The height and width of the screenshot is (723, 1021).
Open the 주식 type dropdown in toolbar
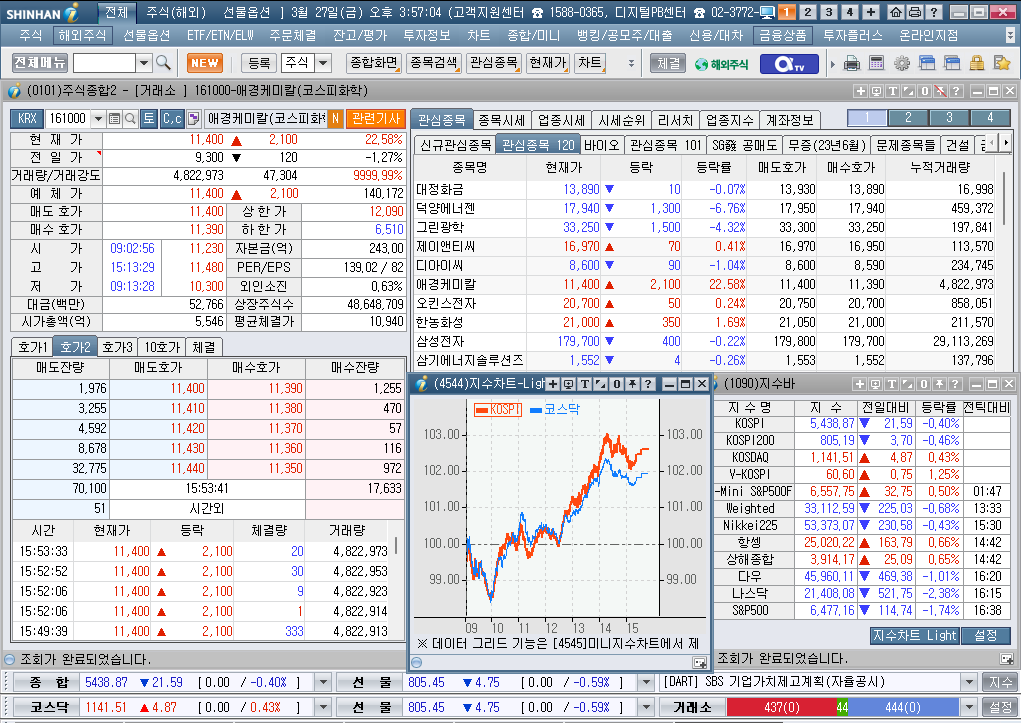(x=323, y=63)
